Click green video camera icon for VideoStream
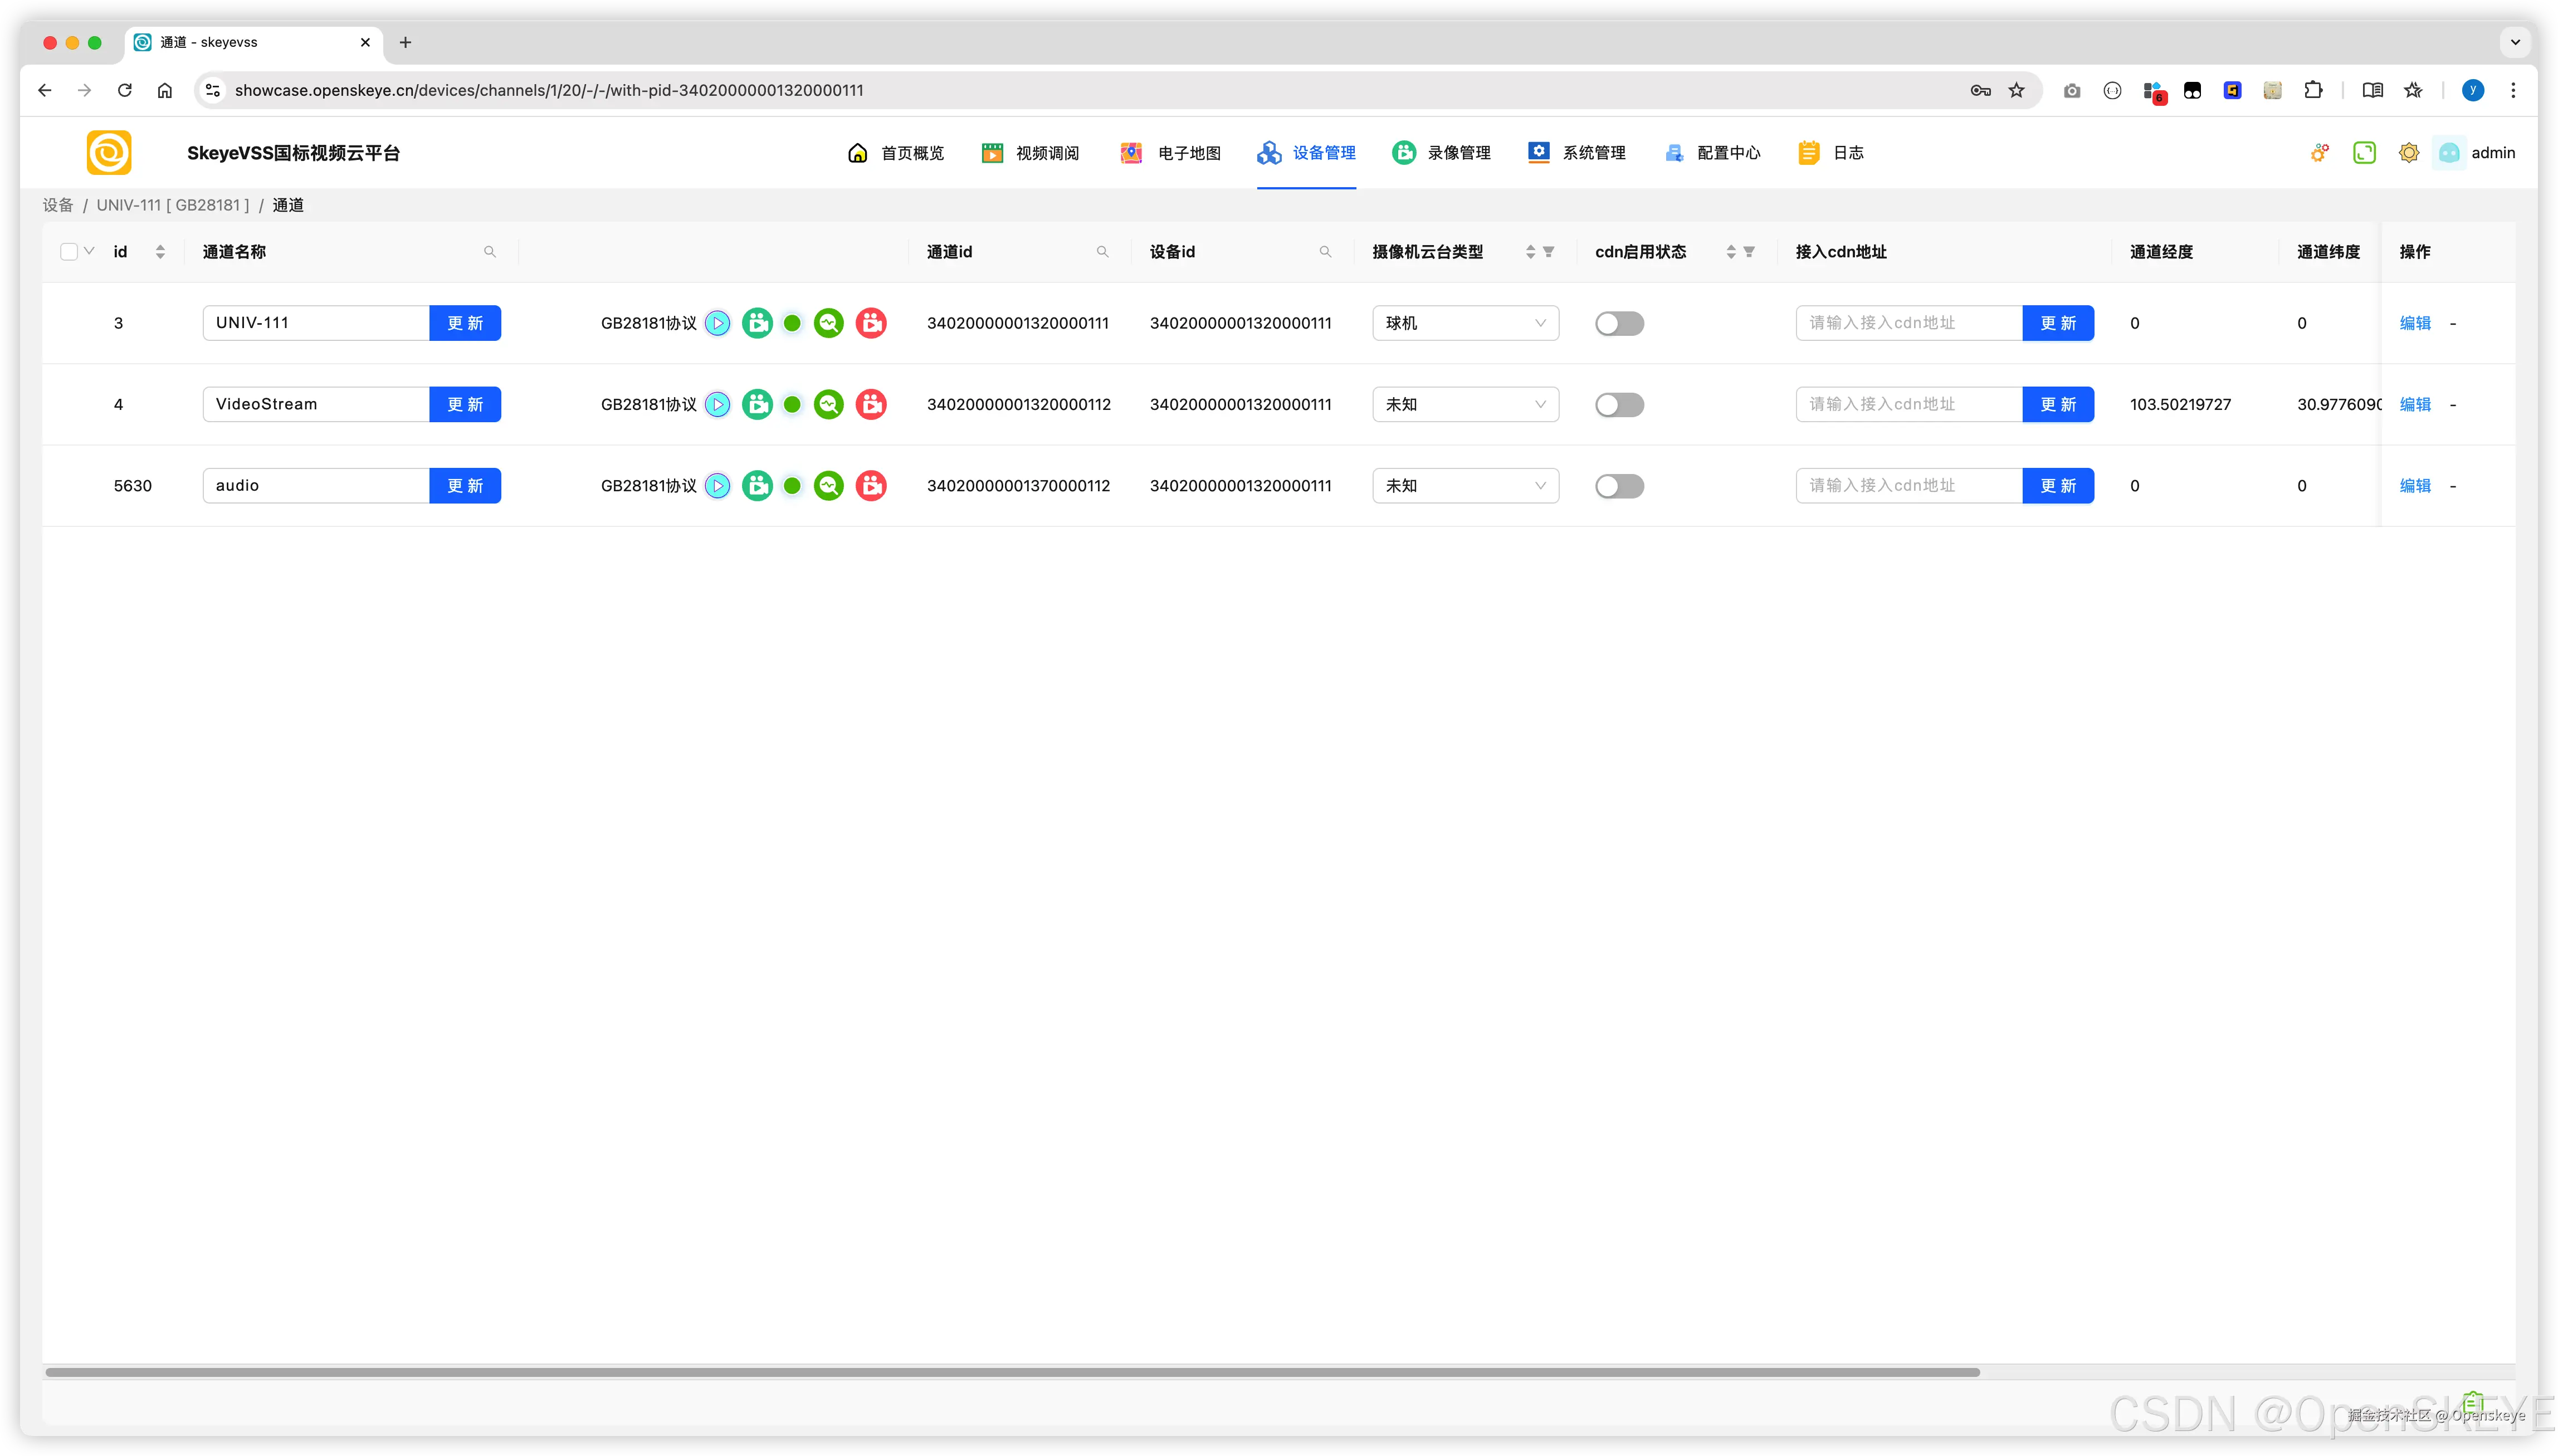2558x1456 pixels. pos(757,404)
